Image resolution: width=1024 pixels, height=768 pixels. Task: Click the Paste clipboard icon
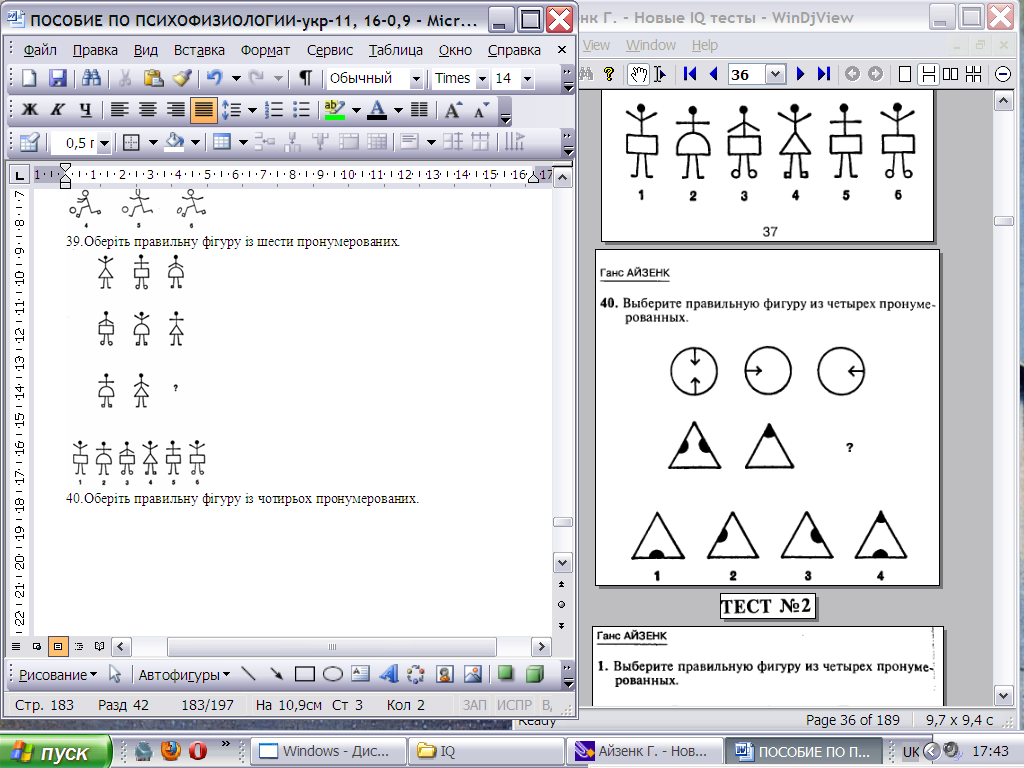pyautogui.click(x=153, y=78)
